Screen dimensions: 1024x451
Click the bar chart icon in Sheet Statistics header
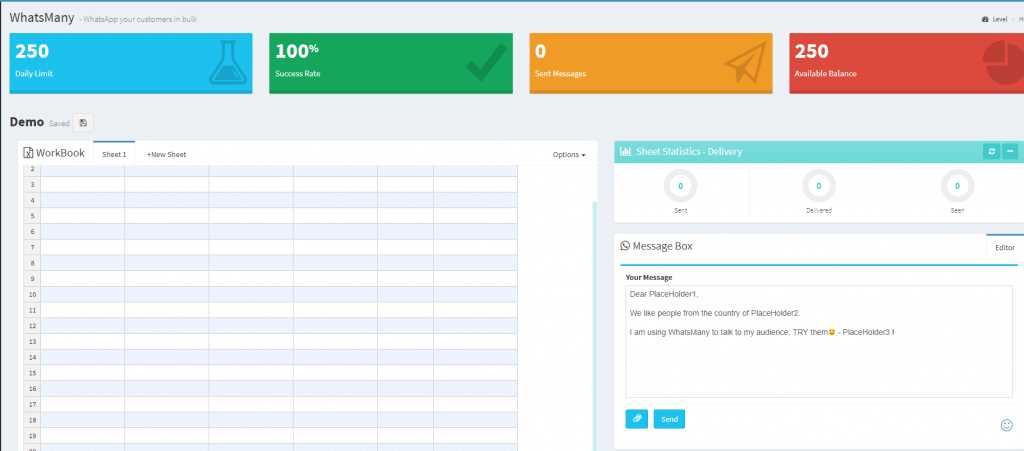coord(626,151)
